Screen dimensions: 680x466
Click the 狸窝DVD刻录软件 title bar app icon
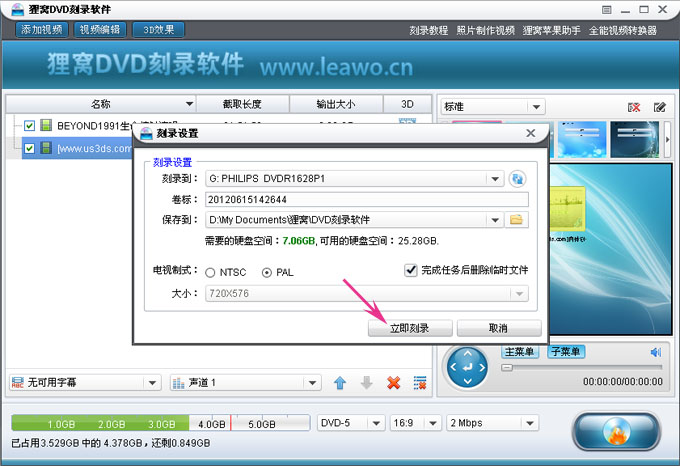click(17, 9)
